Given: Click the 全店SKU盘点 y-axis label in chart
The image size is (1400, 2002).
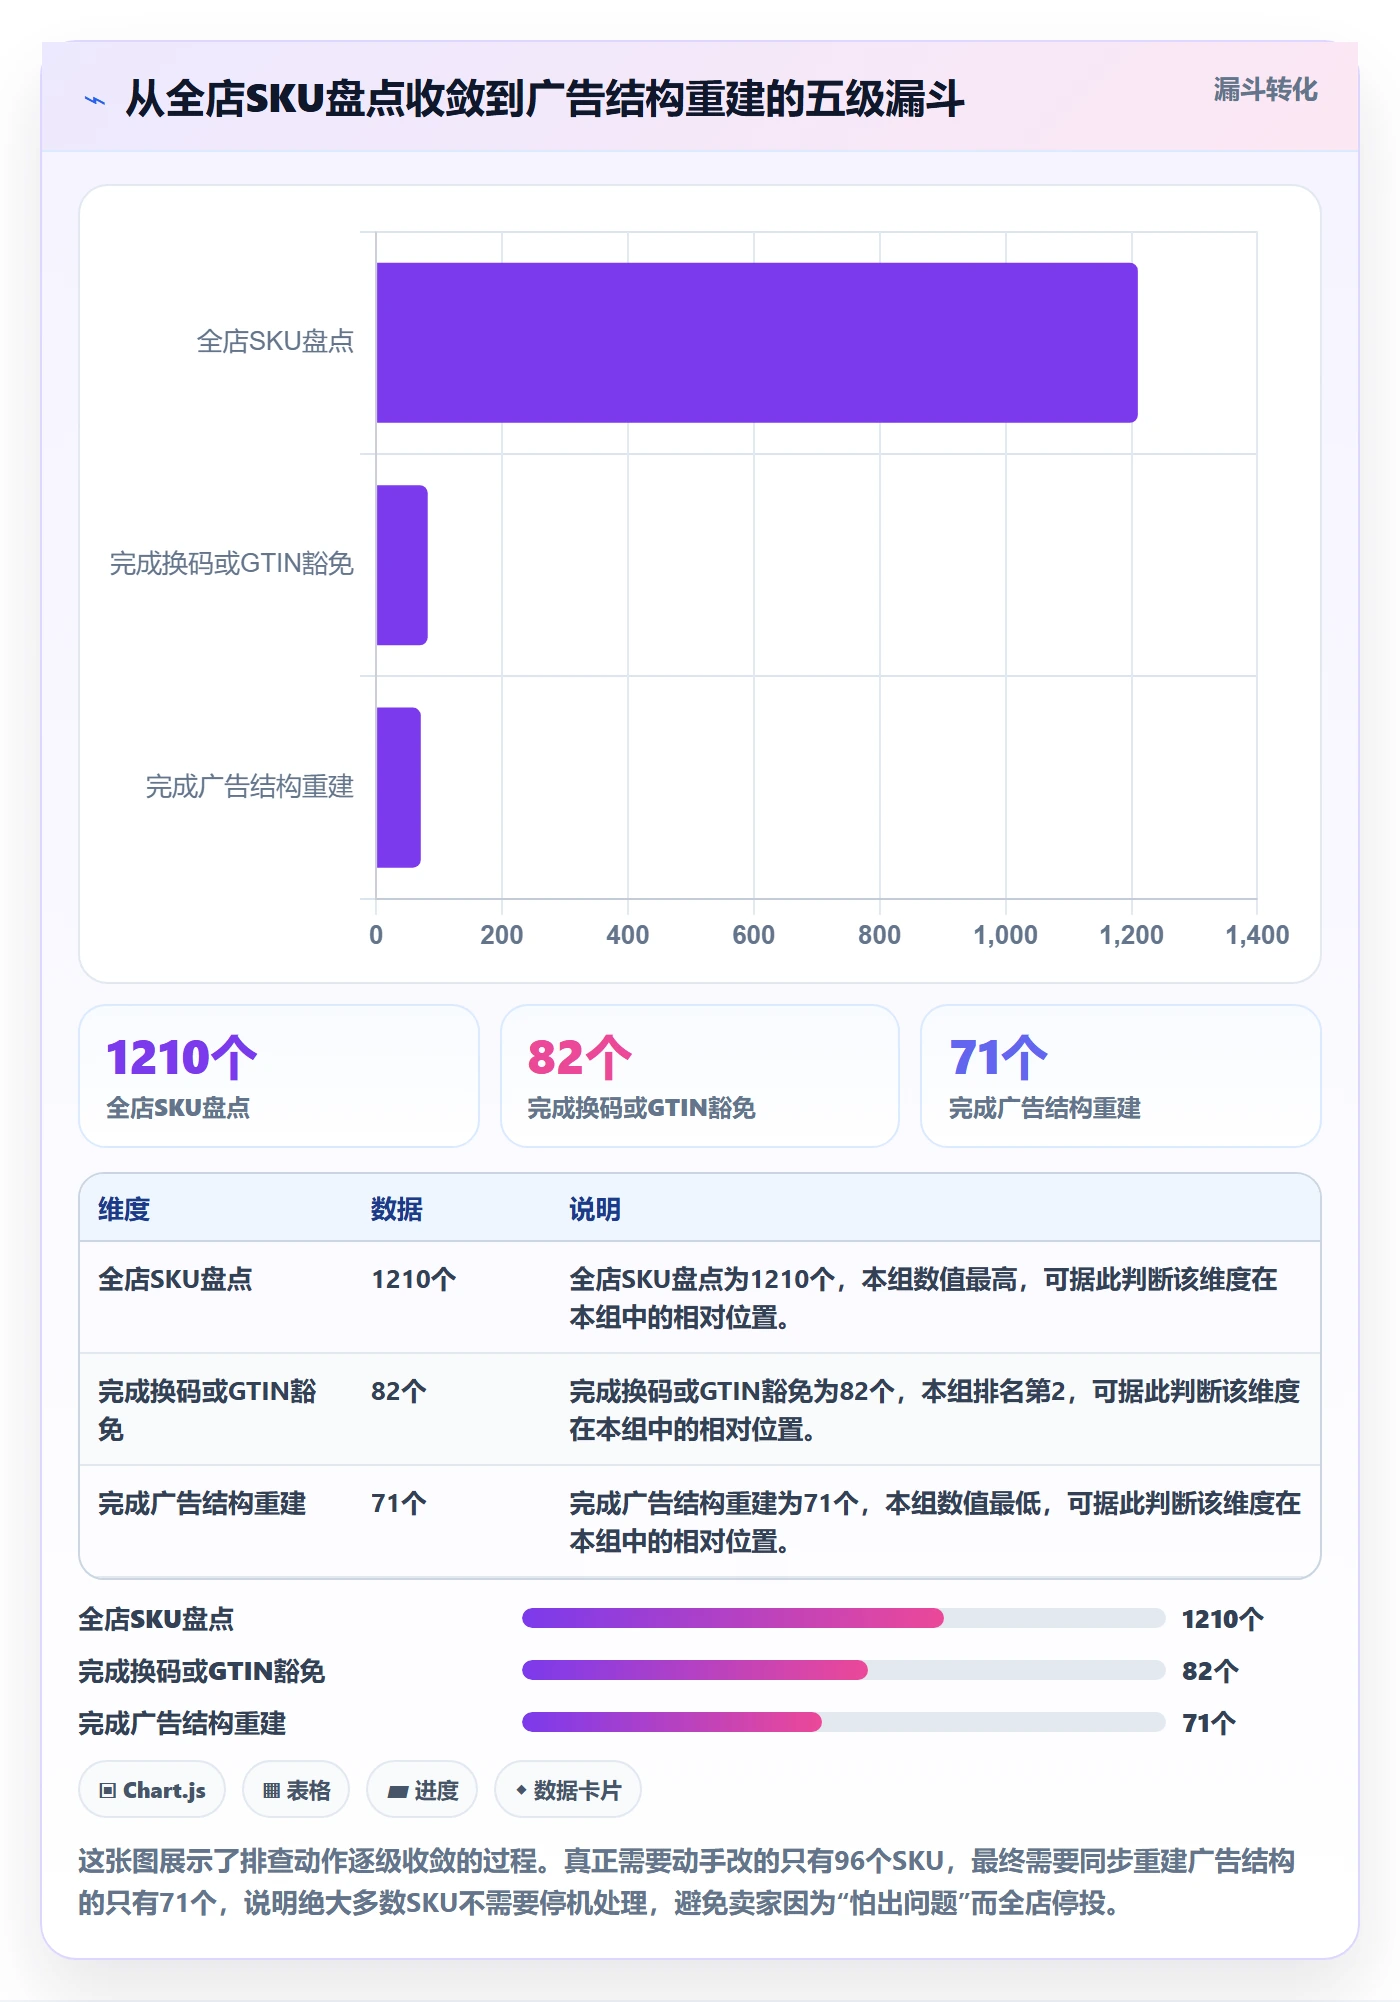Looking at the screenshot, I should tap(275, 342).
